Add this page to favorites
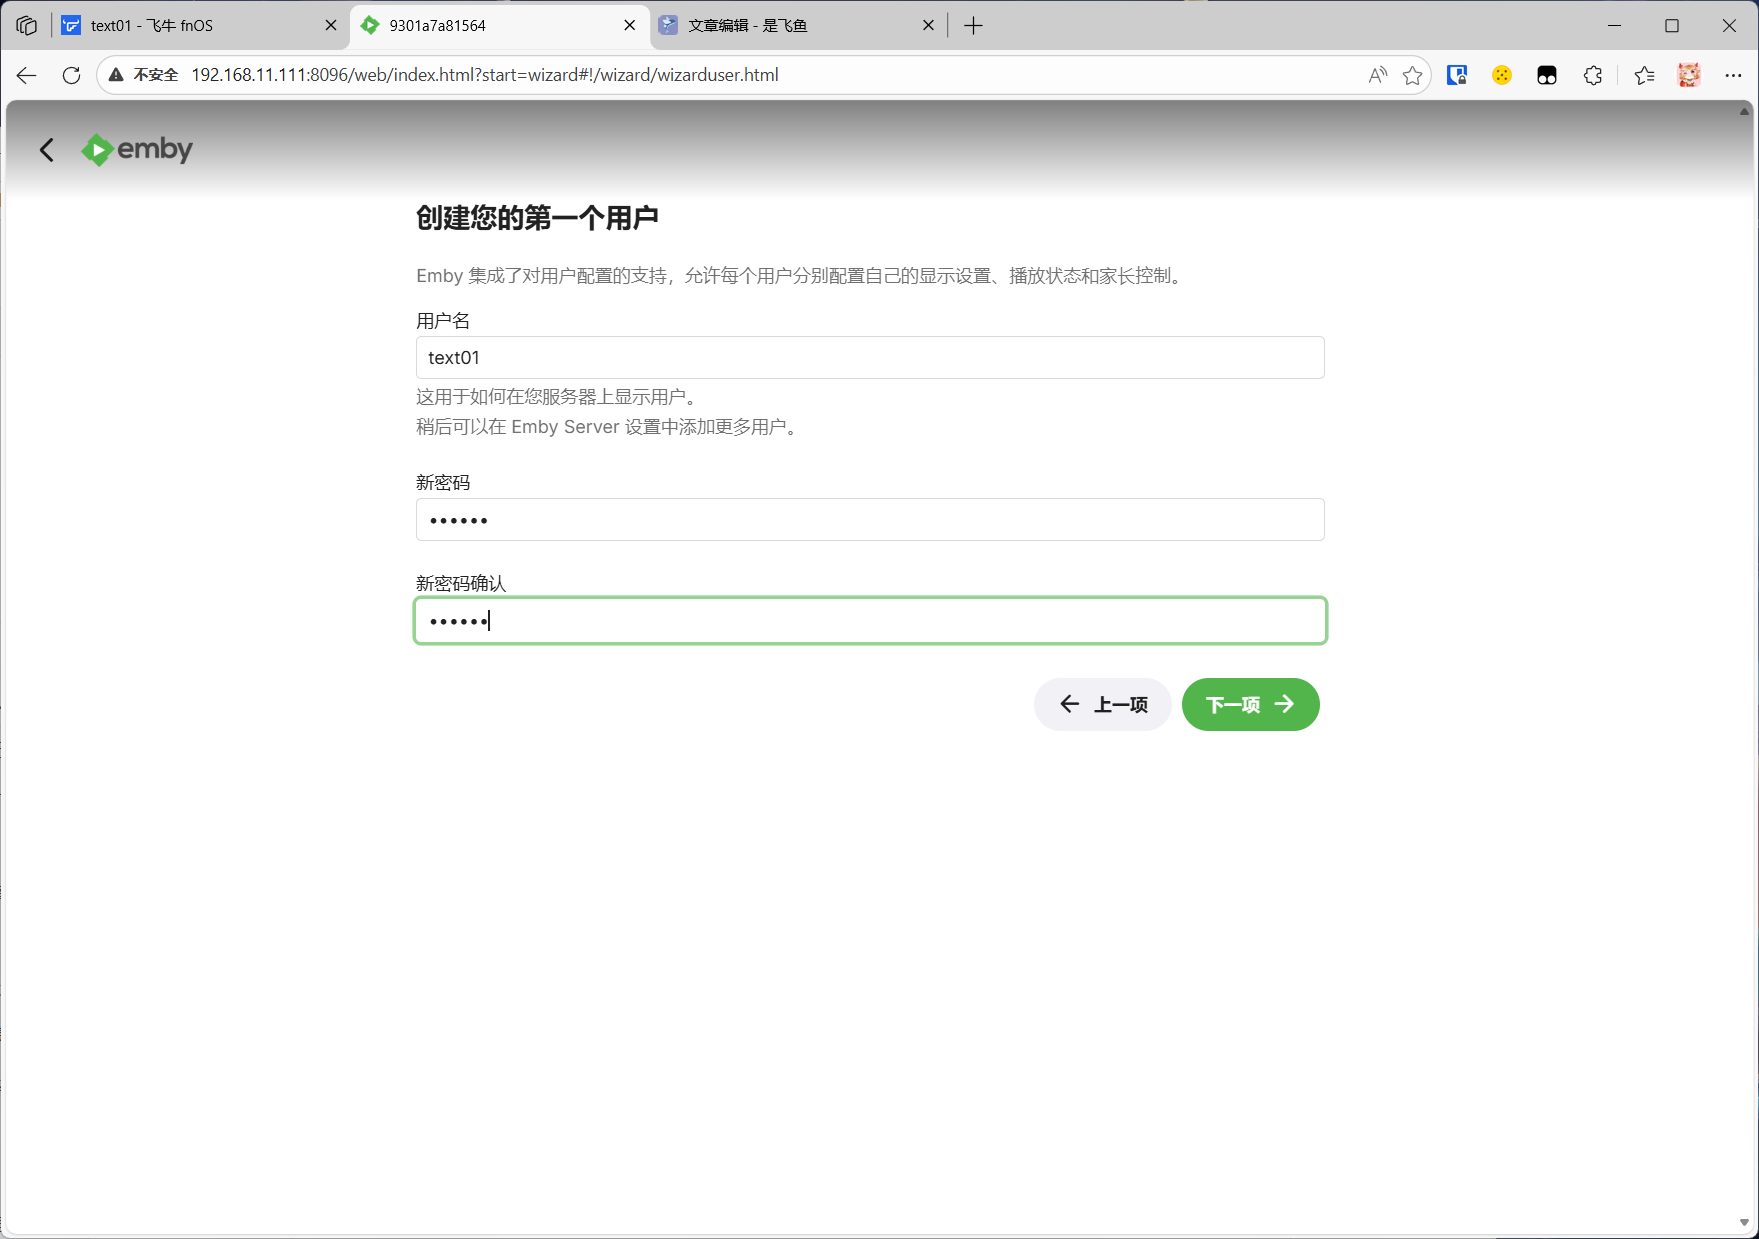1759x1239 pixels. point(1412,75)
